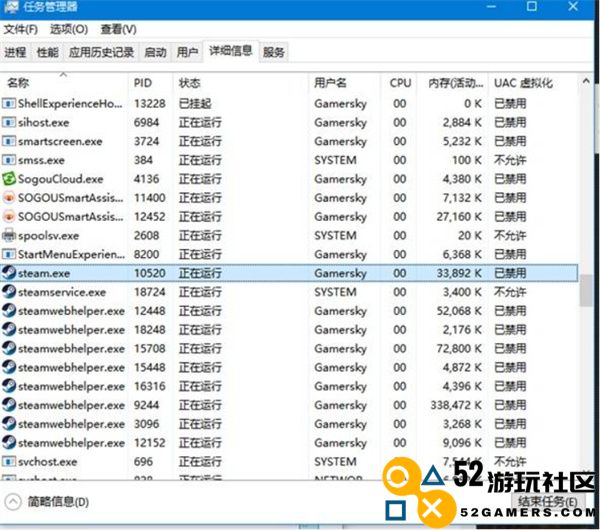Click the ShellExperienceHost process icon

[9, 103]
